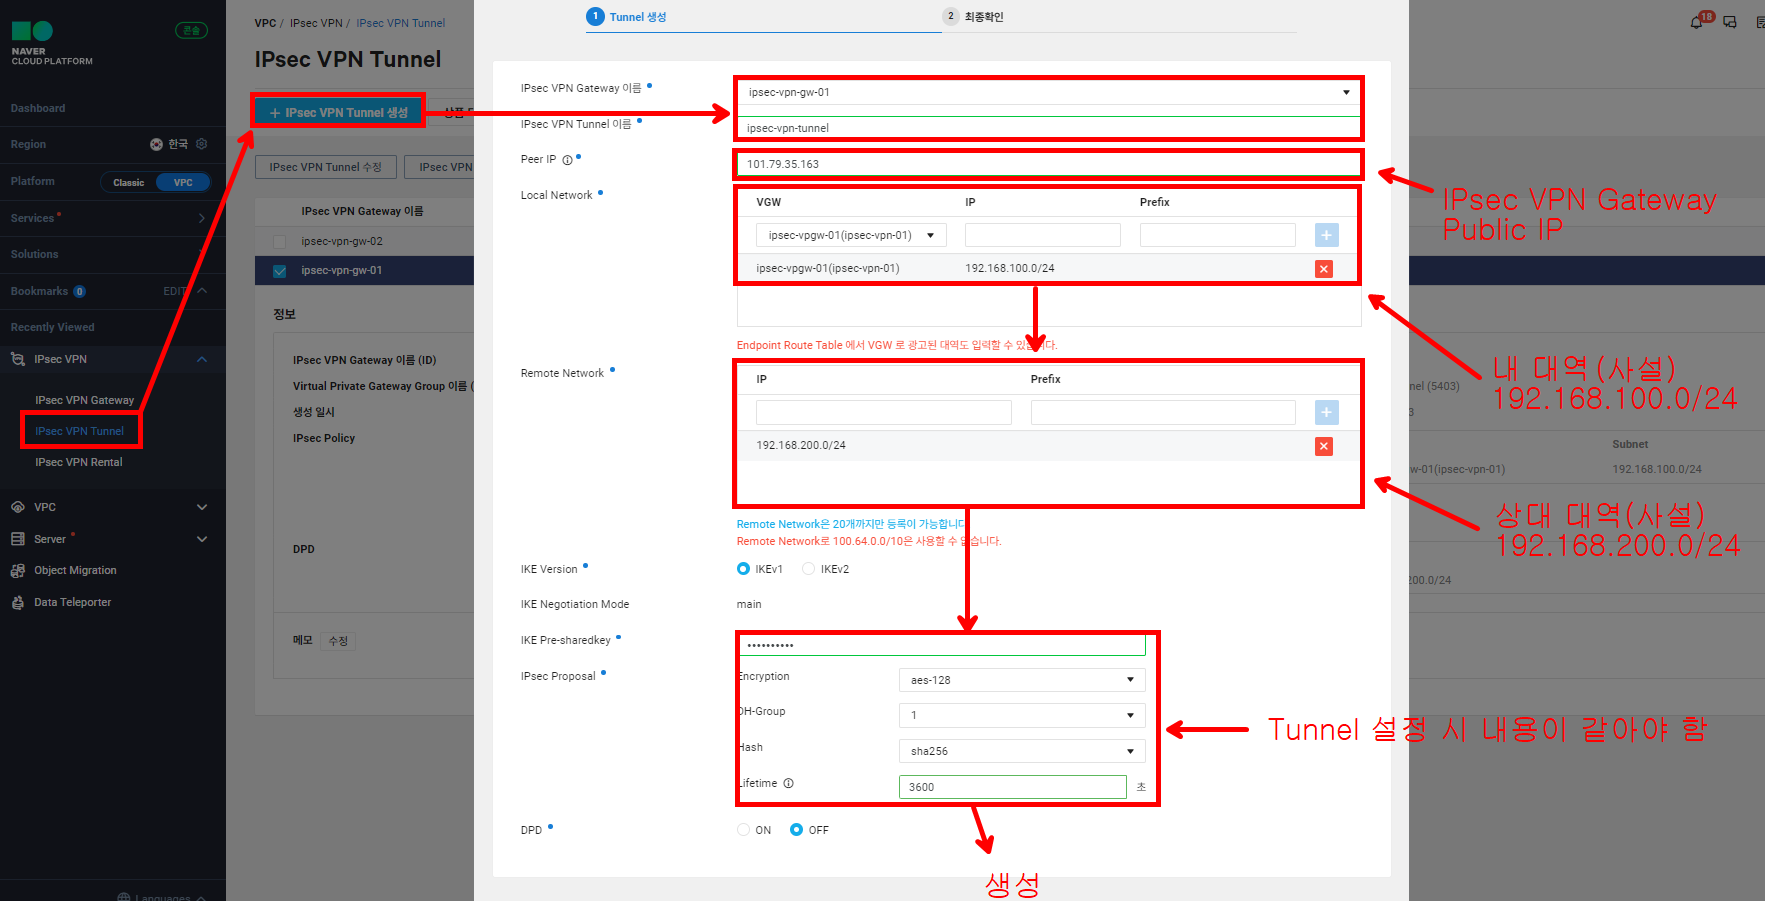Open the Encryption aes-128 dropdown
This screenshot has height=901, width=1765.
click(1022, 680)
